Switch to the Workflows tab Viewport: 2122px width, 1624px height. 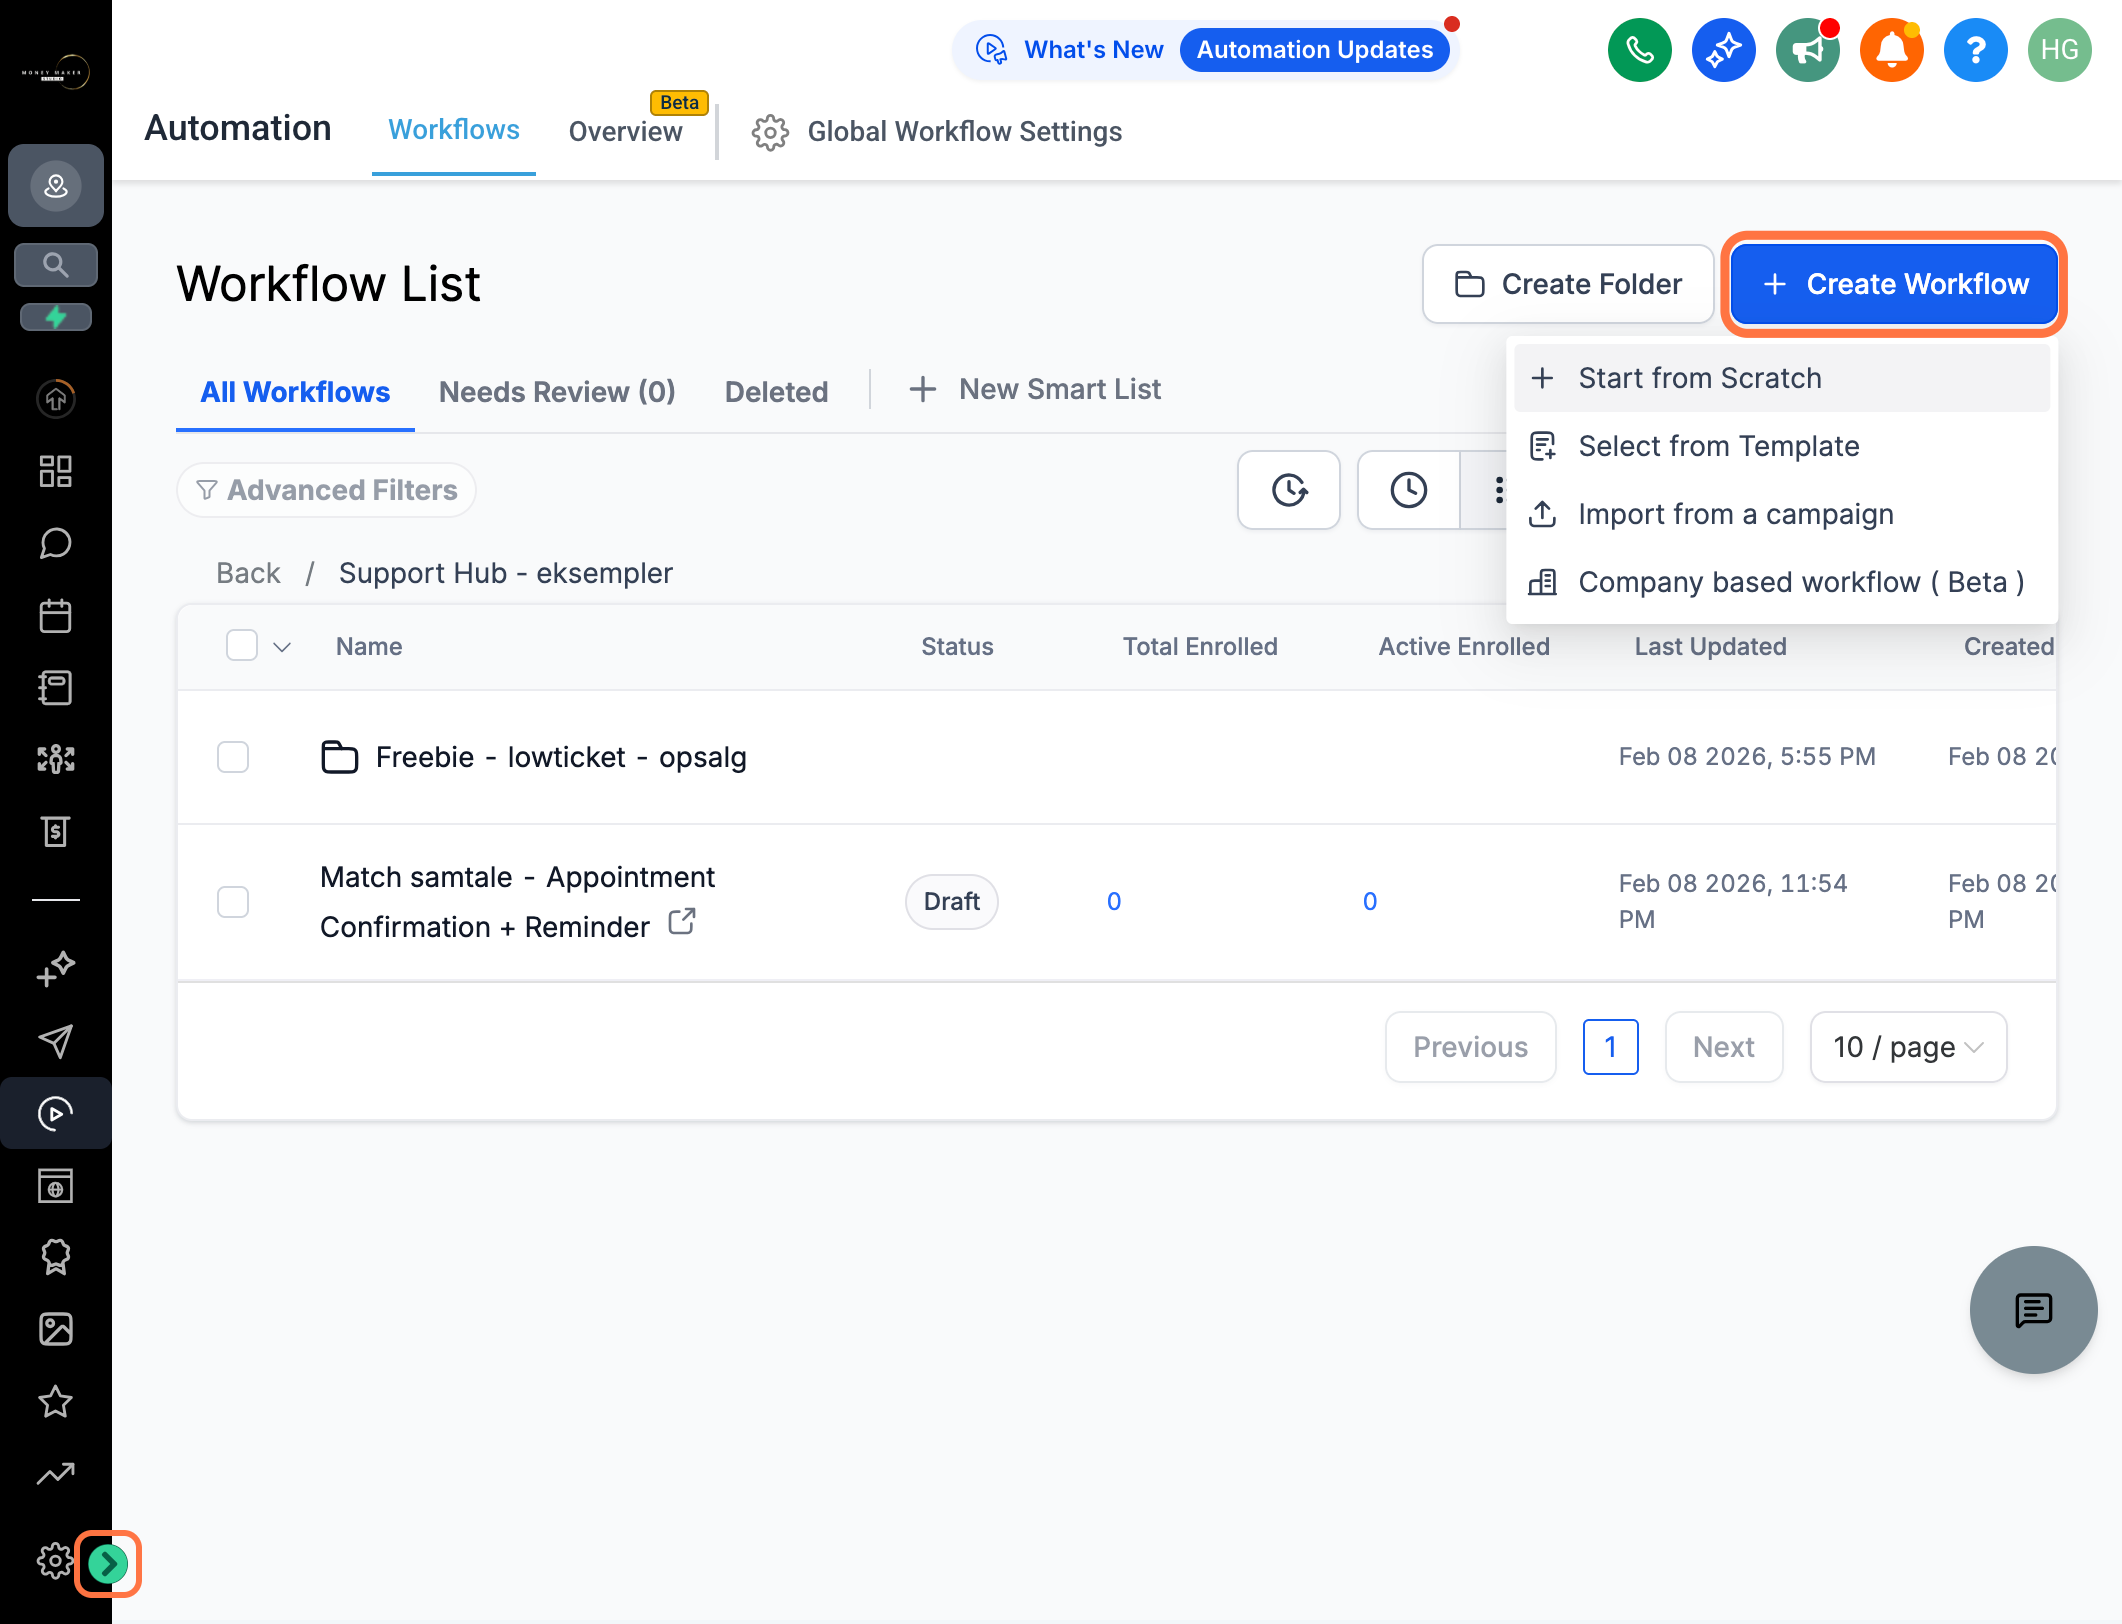(x=454, y=131)
